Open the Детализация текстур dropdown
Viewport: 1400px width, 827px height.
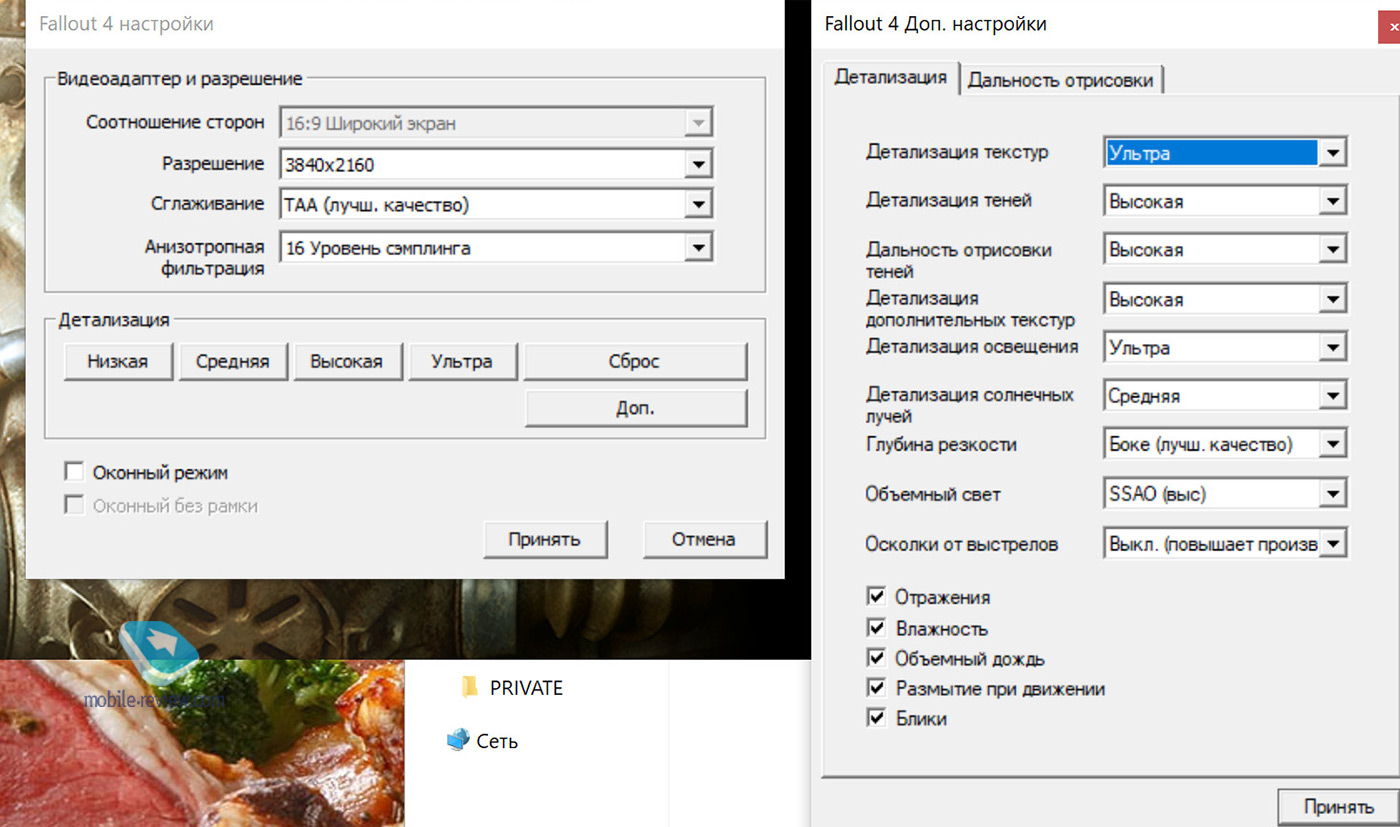[1331, 153]
